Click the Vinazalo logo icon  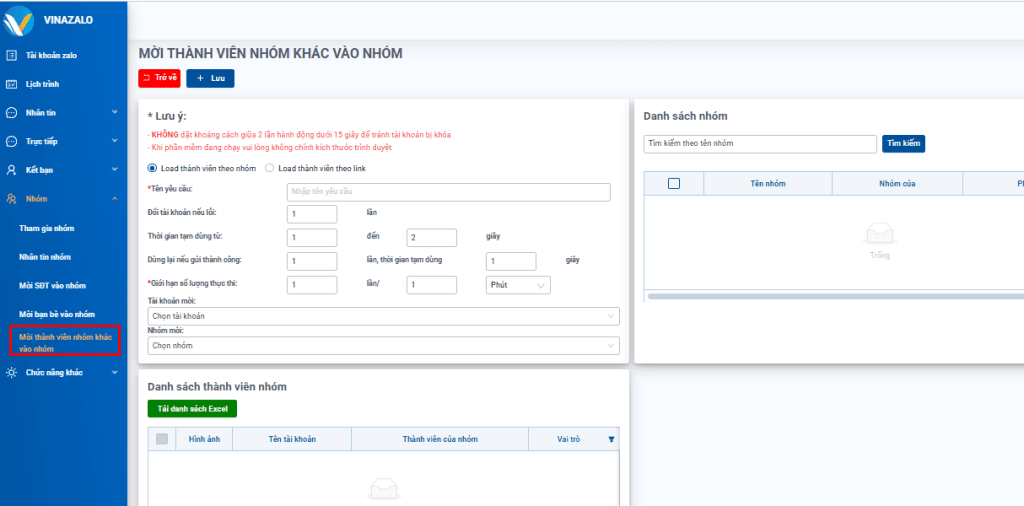click(20, 20)
